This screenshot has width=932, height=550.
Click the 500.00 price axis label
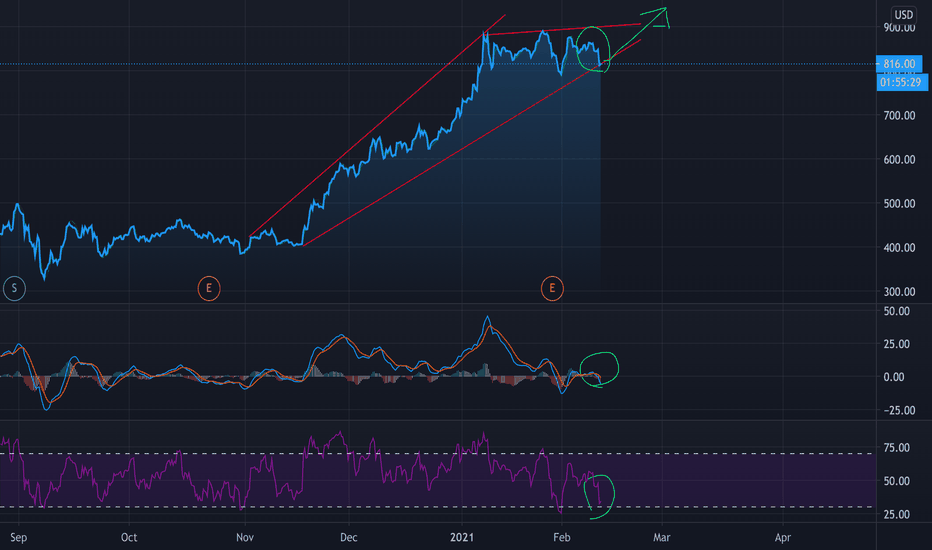pyautogui.click(x=899, y=203)
